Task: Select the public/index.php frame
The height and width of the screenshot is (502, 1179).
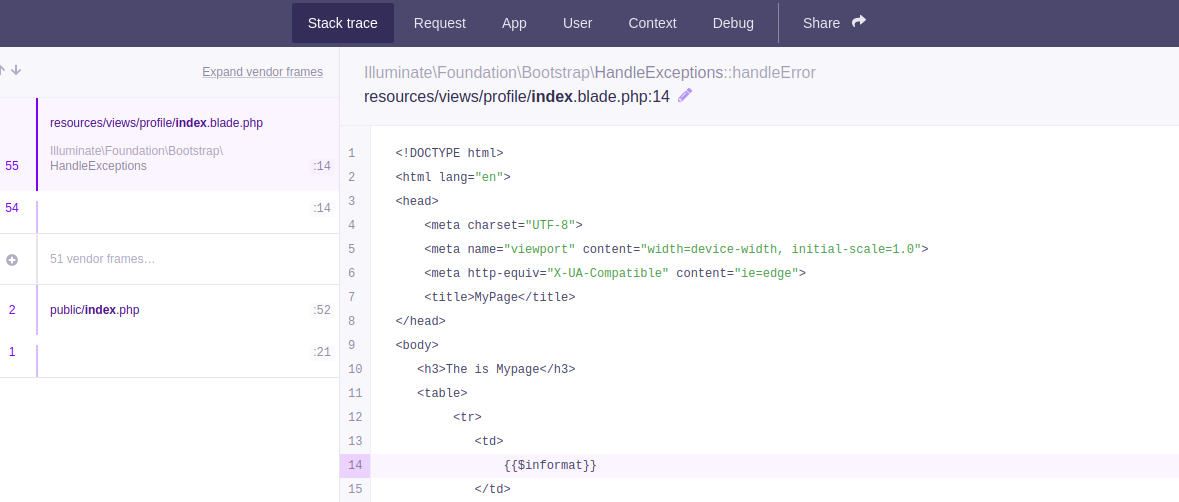Action: click(x=95, y=310)
